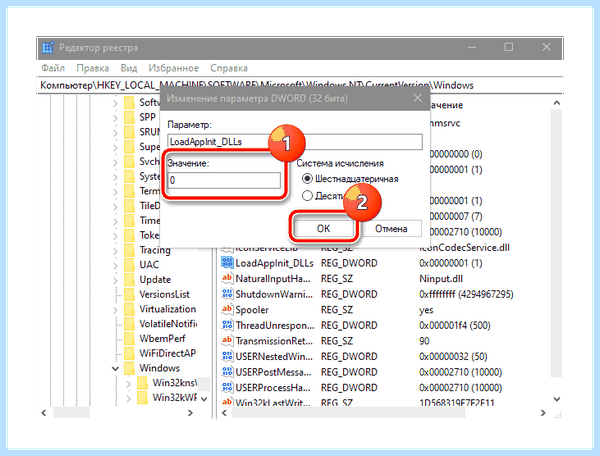The image size is (600, 456).
Task: Click the Spooler string value icon
Action: [227, 309]
